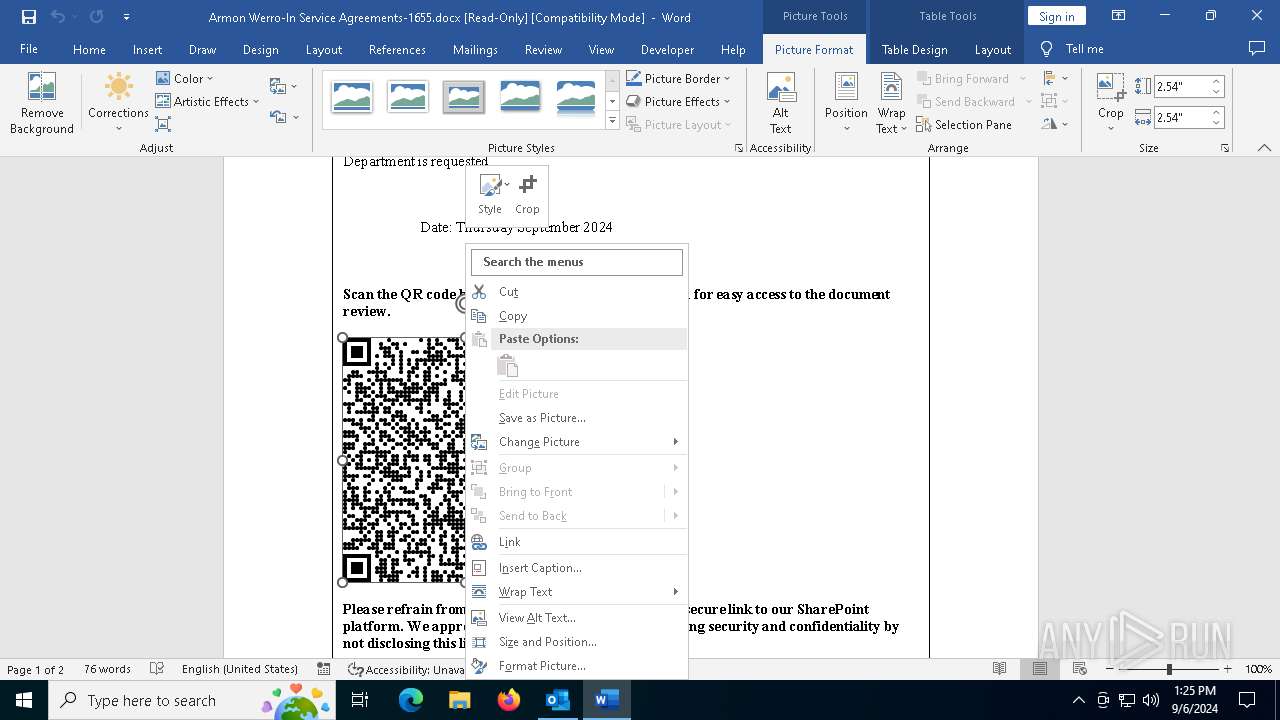
Task: Open the Size dialog launcher
Action: [x=1225, y=148]
